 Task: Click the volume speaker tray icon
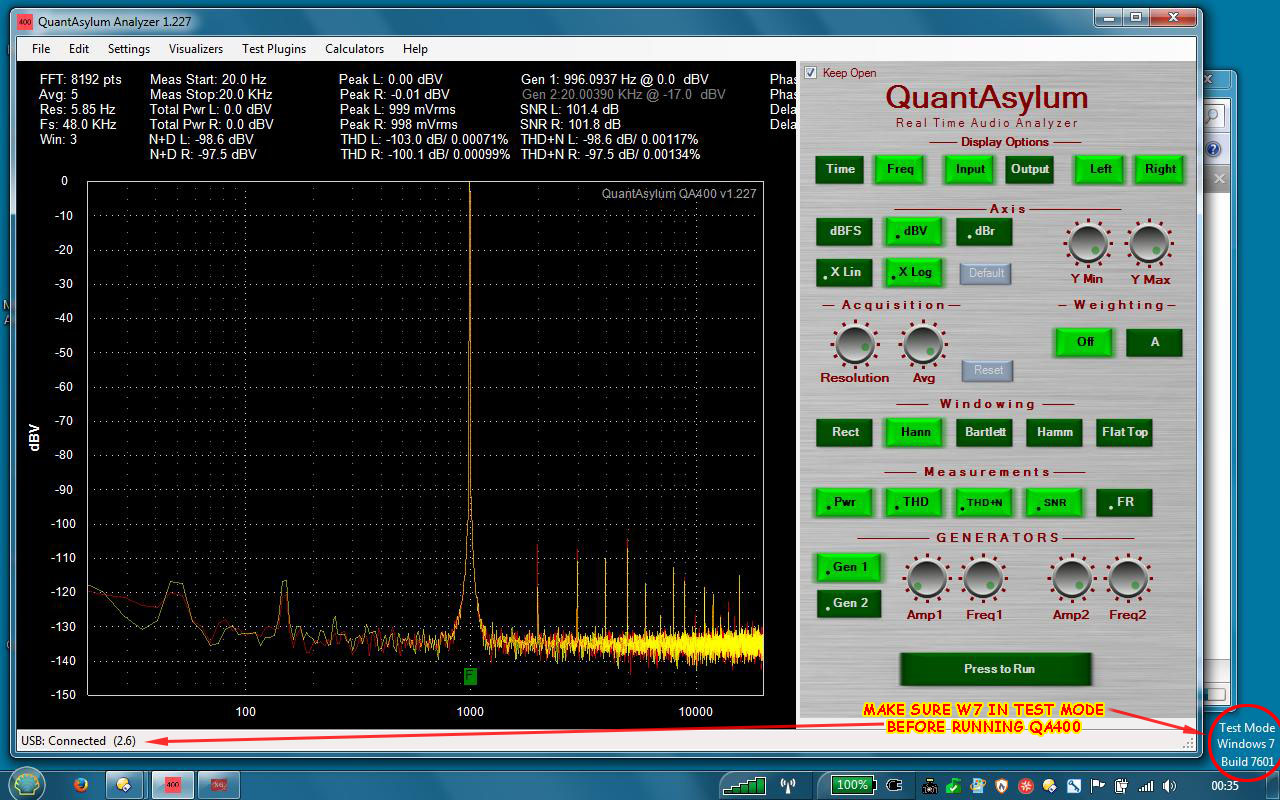click(1169, 786)
